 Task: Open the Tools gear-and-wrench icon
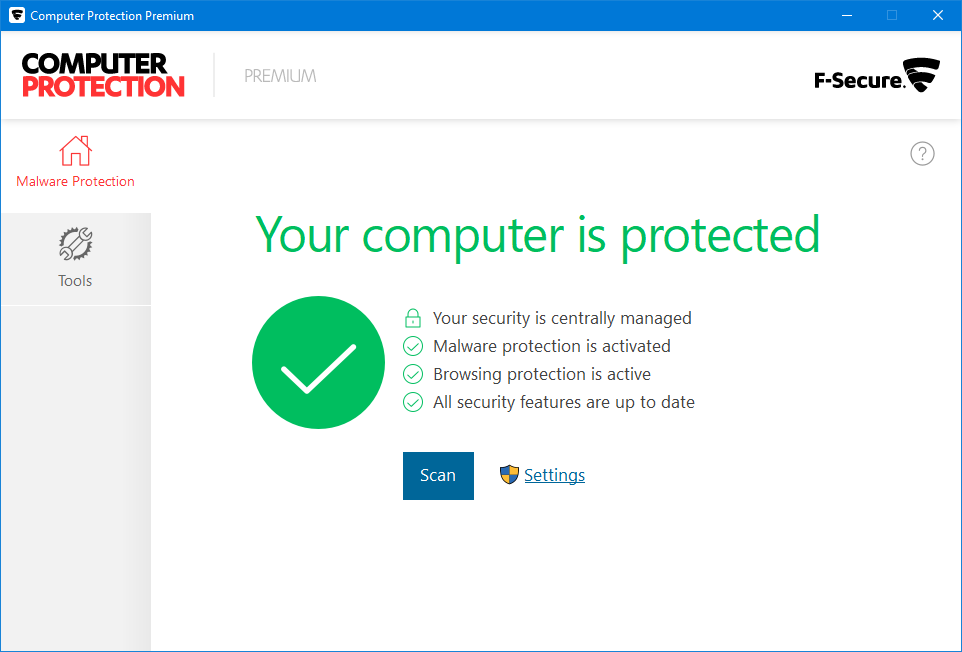(x=75, y=244)
